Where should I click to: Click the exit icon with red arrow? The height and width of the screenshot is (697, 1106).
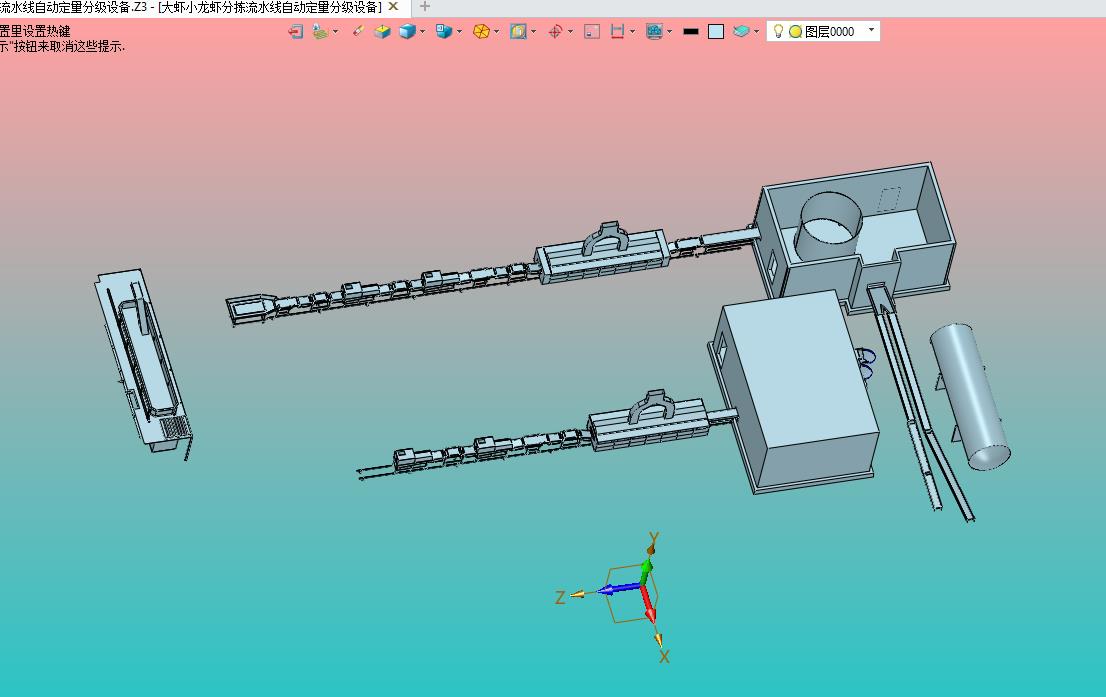point(296,32)
